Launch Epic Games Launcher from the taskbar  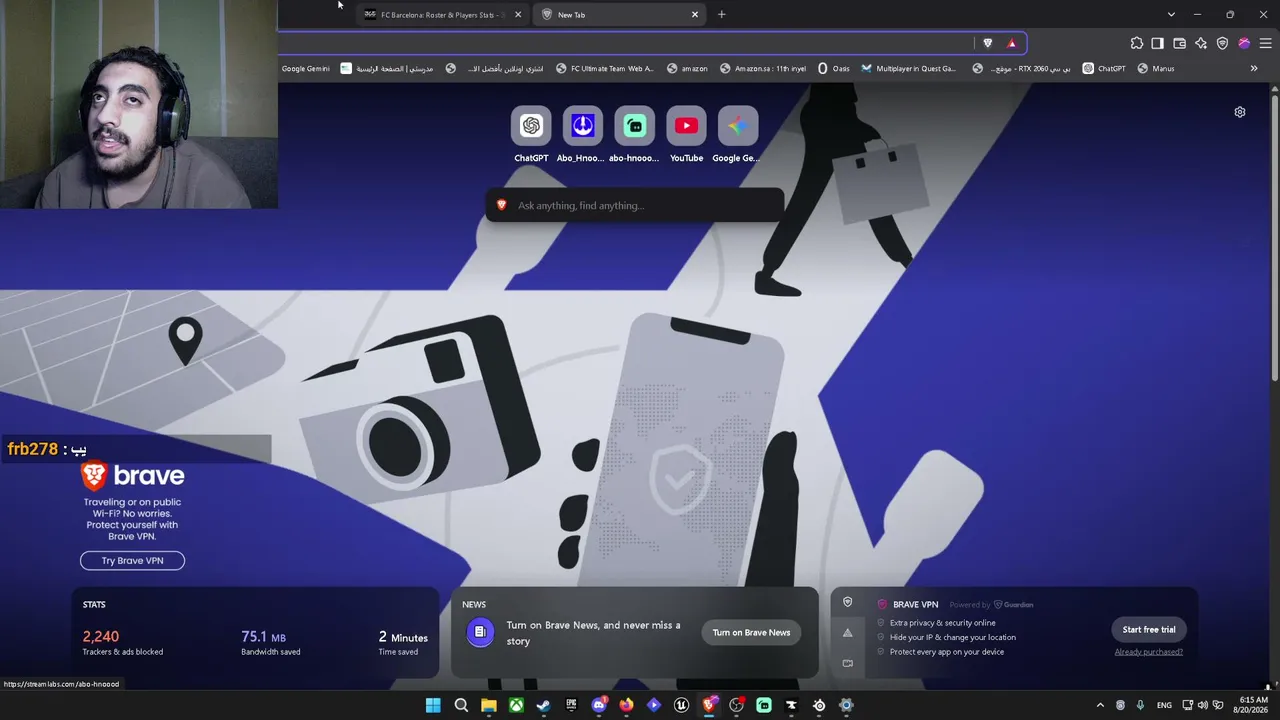point(571,705)
